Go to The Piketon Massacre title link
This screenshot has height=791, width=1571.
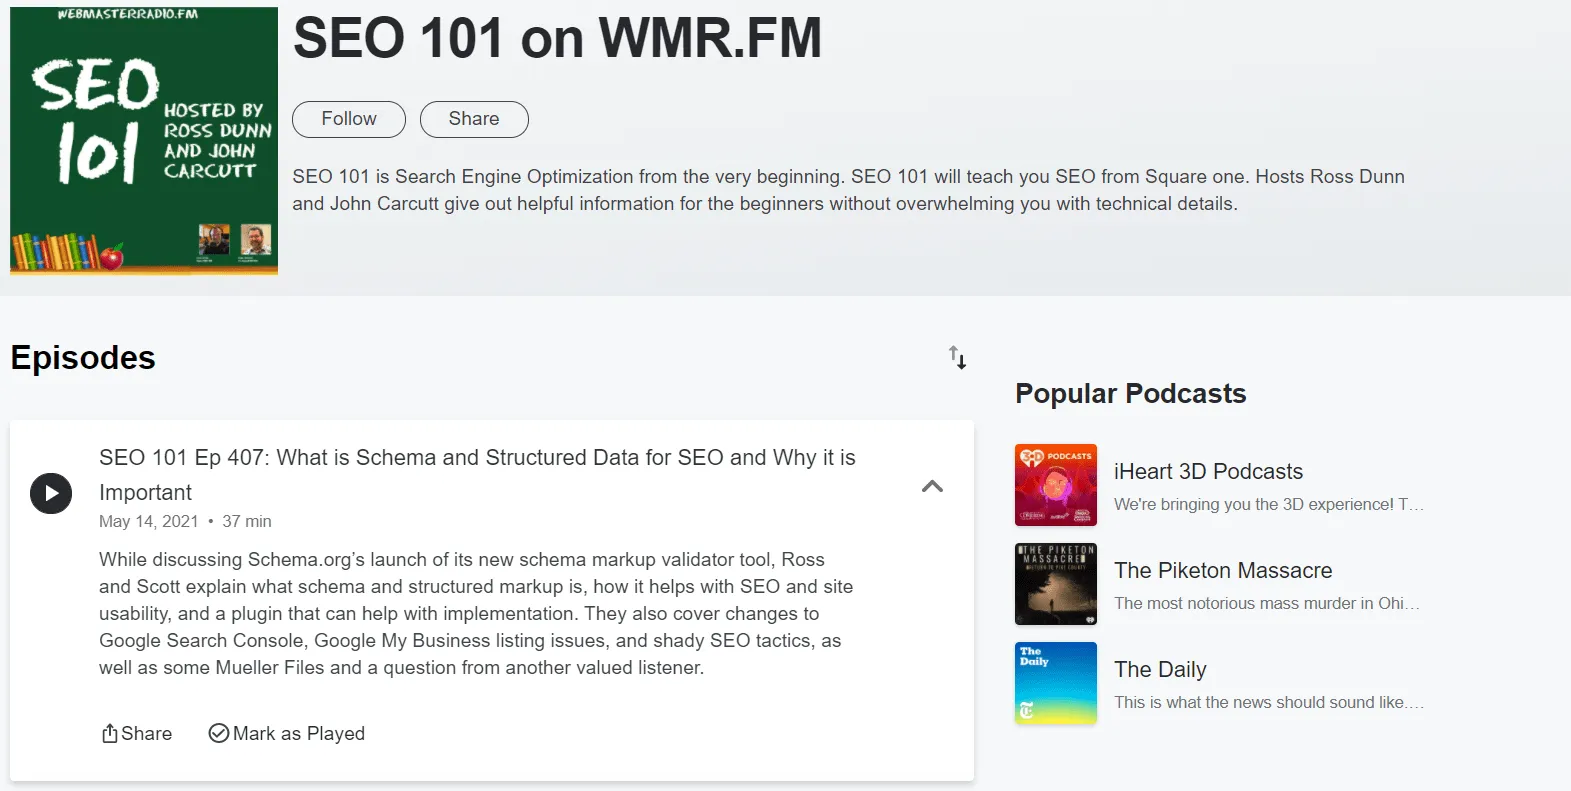tap(1223, 571)
